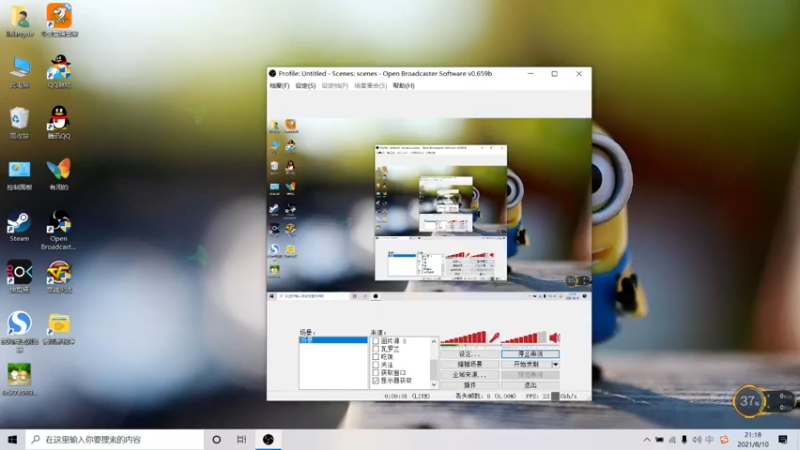The height and width of the screenshot is (450, 800).
Task: Open Task View on taskbar
Action: pyautogui.click(x=242, y=439)
